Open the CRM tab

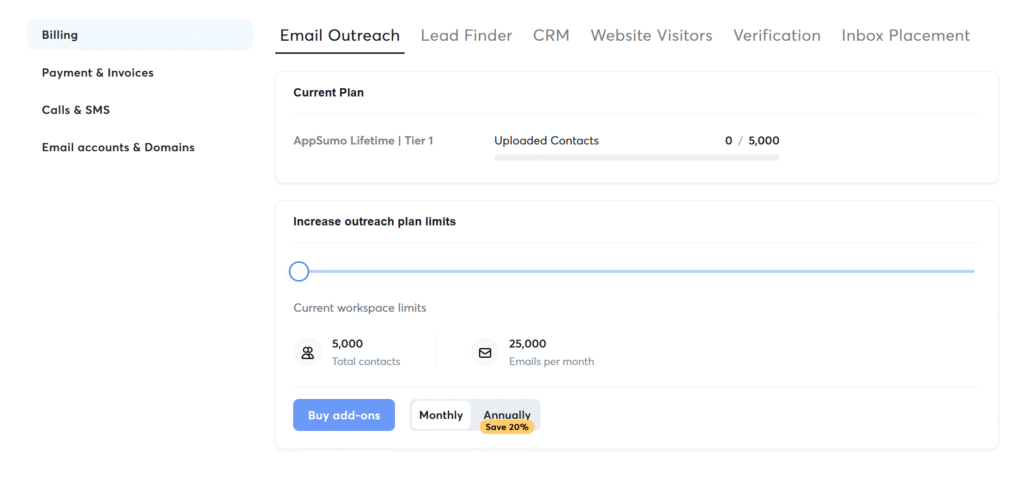551,35
